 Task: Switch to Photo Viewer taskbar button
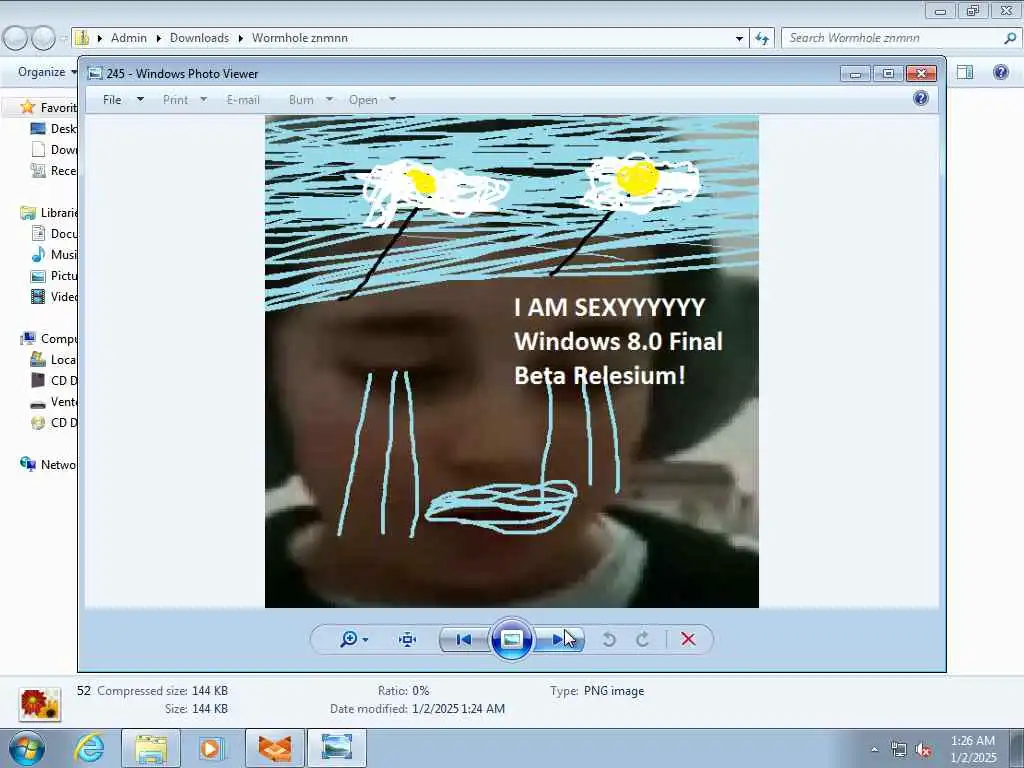pos(336,748)
